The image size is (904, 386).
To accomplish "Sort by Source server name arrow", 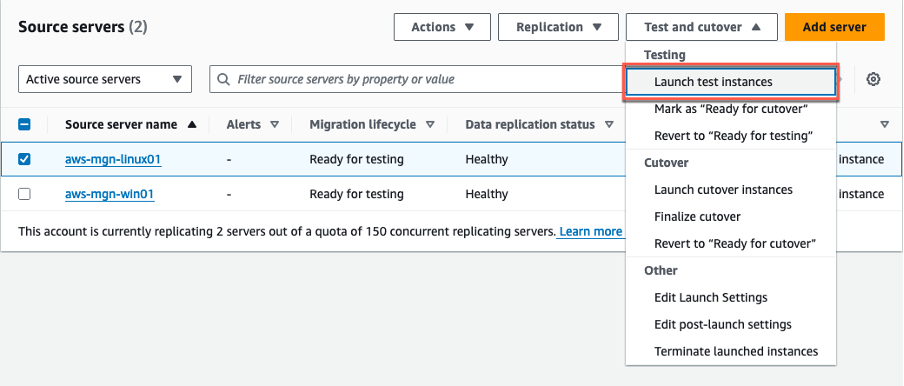I will click(192, 124).
